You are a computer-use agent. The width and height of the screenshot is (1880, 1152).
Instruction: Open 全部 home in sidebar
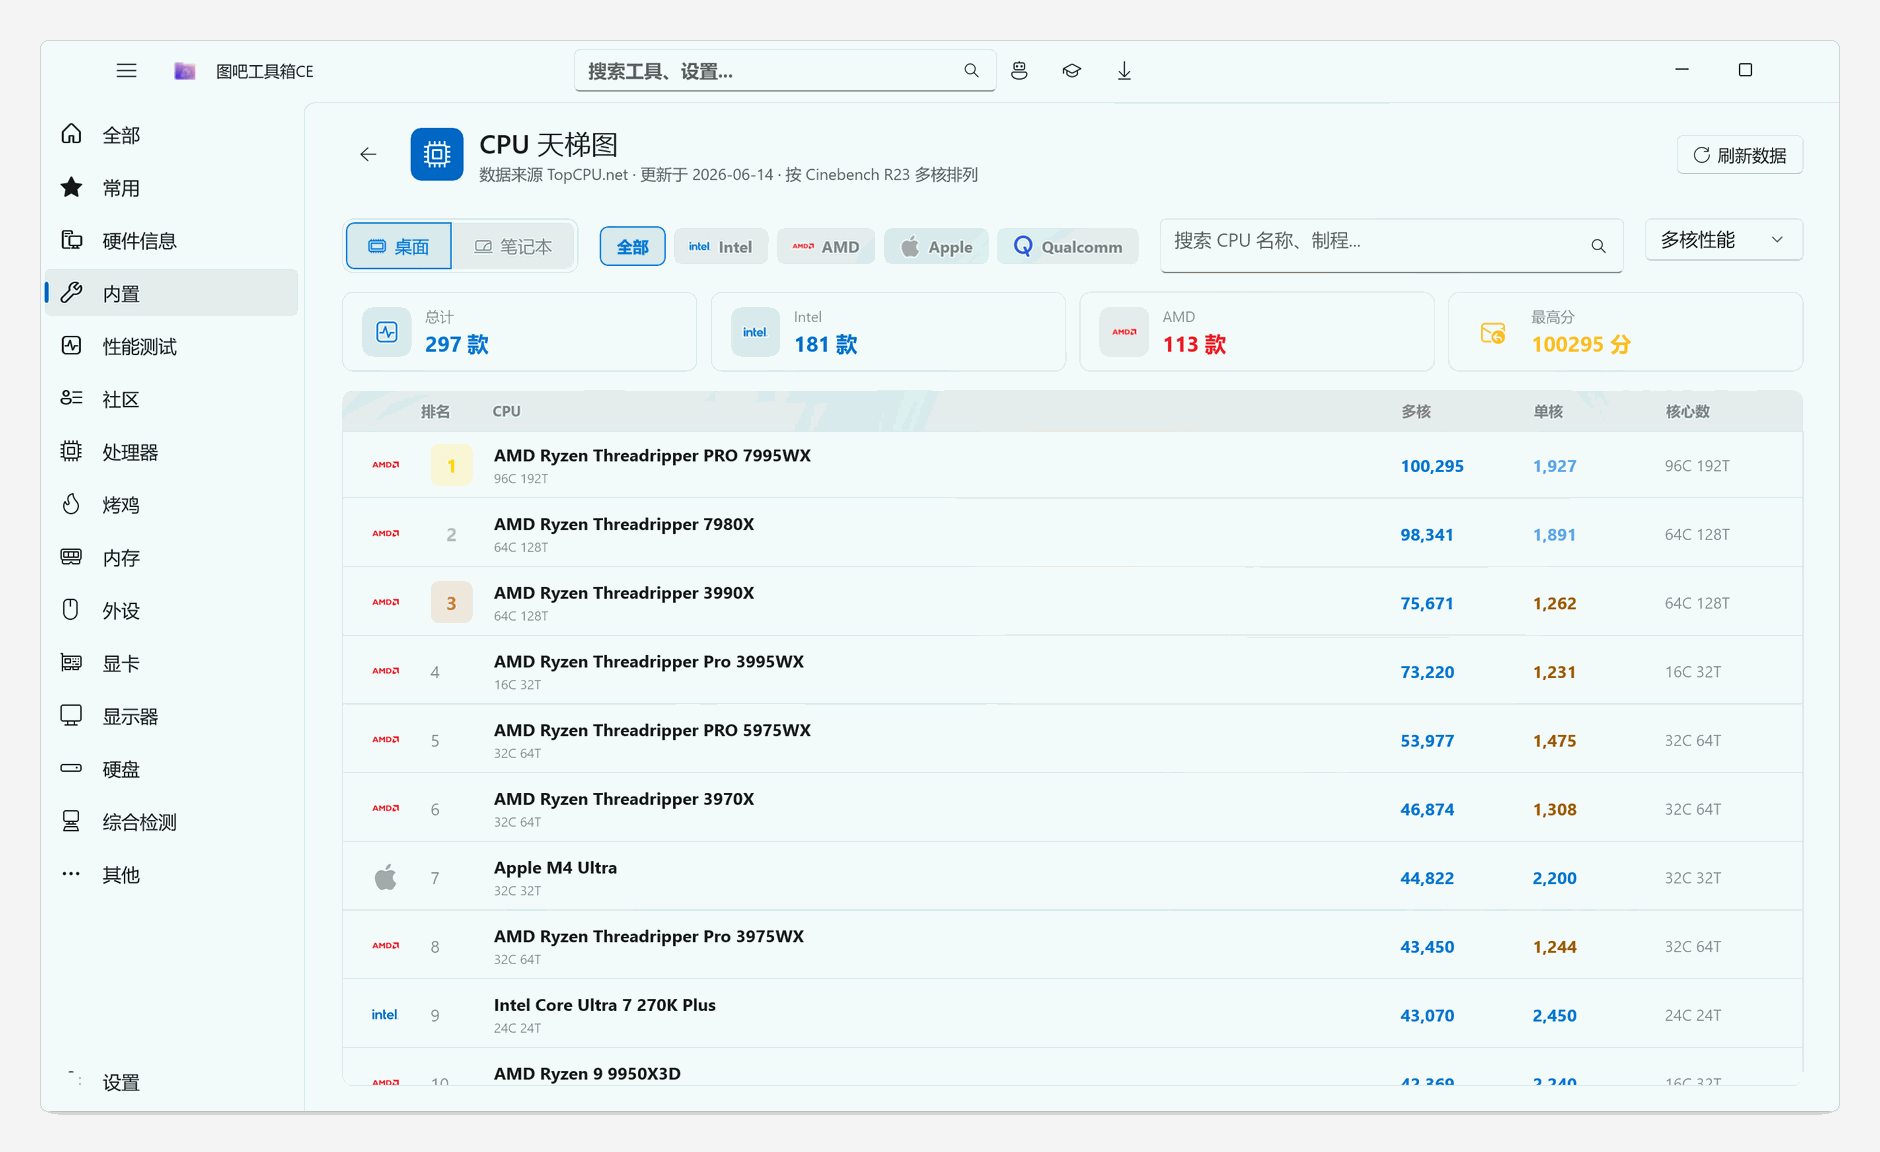click(171, 135)
